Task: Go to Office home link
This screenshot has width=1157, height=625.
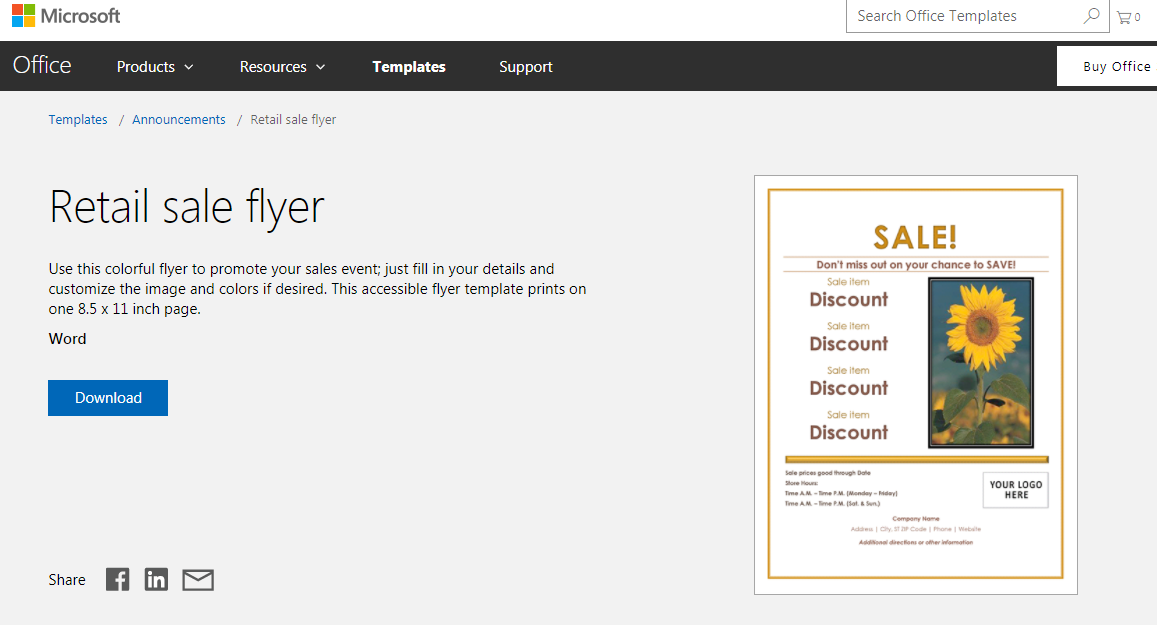Action: pyautogui.click(x=42, y=65)
